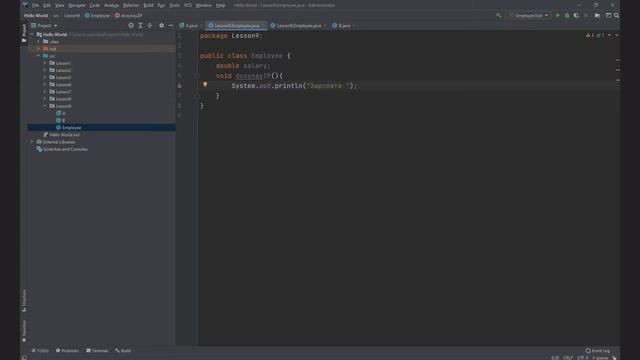Expand the Lesson1 package
Viewport: 640px width, 360px height.
(x=45, y=63)
